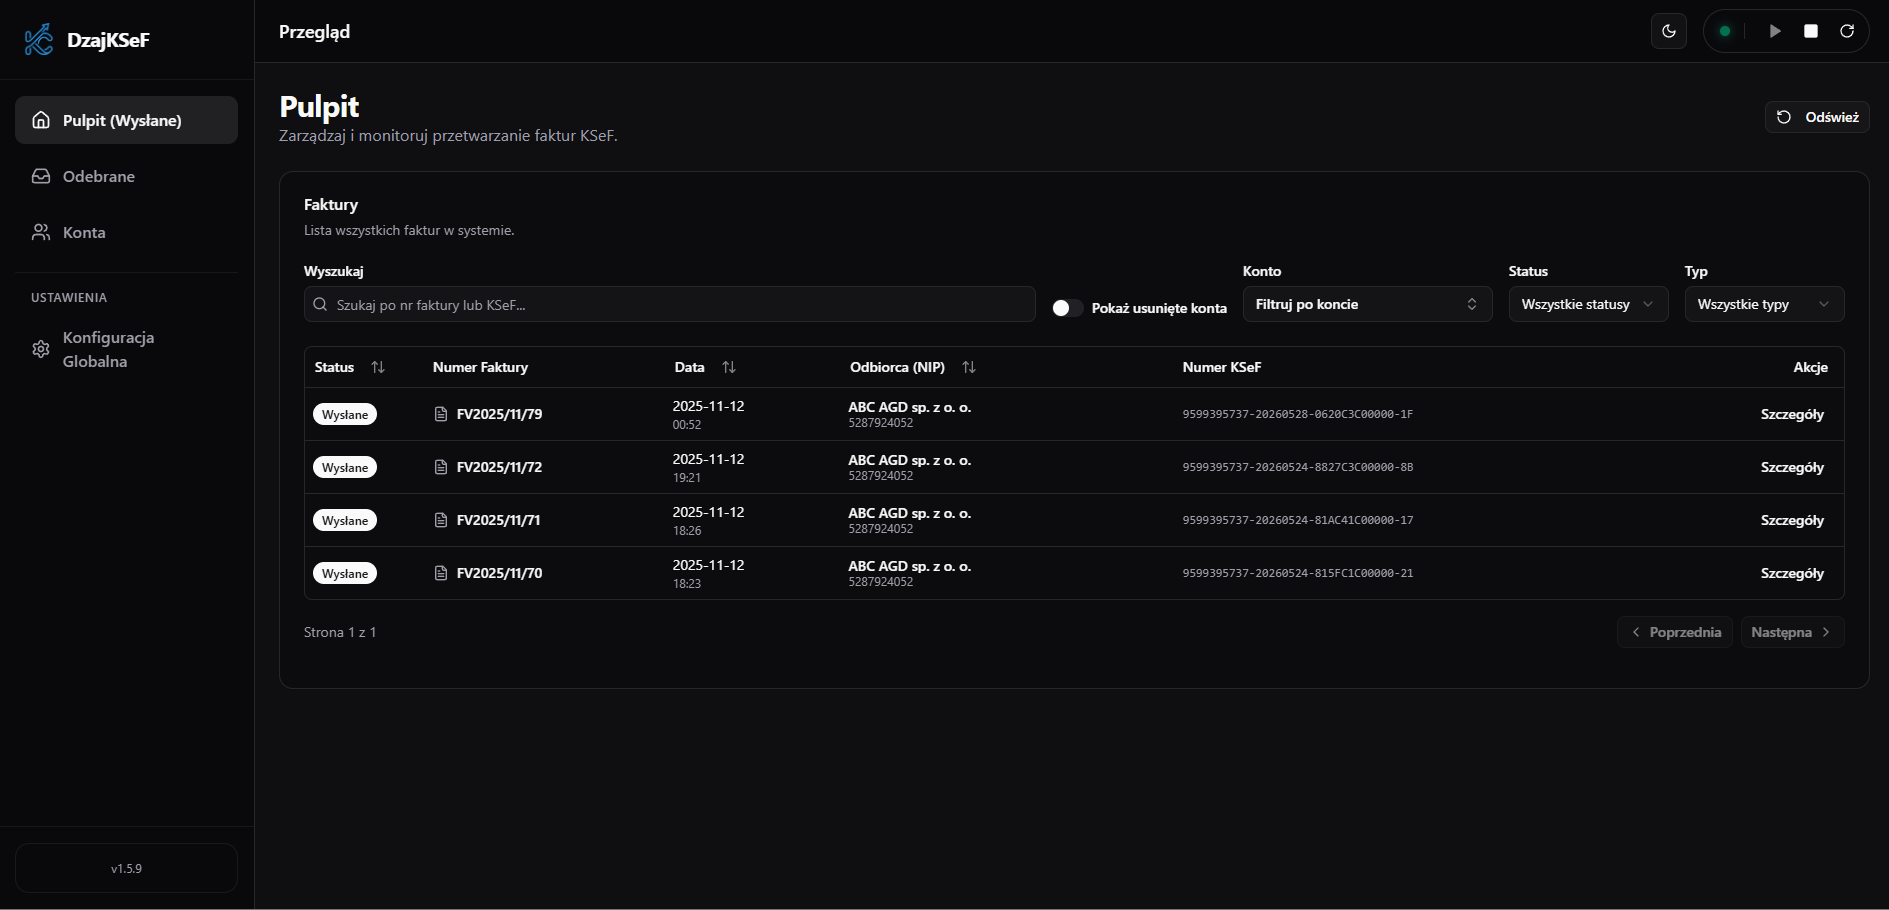Click Numer Faktury column header
Viewport: 1889px width, 910px height.
tap(480, 367)
